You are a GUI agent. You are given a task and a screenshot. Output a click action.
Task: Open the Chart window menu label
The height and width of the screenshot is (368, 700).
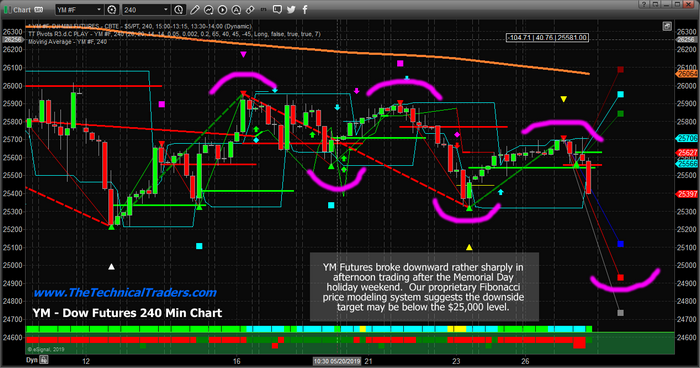[x=22, y=9]
